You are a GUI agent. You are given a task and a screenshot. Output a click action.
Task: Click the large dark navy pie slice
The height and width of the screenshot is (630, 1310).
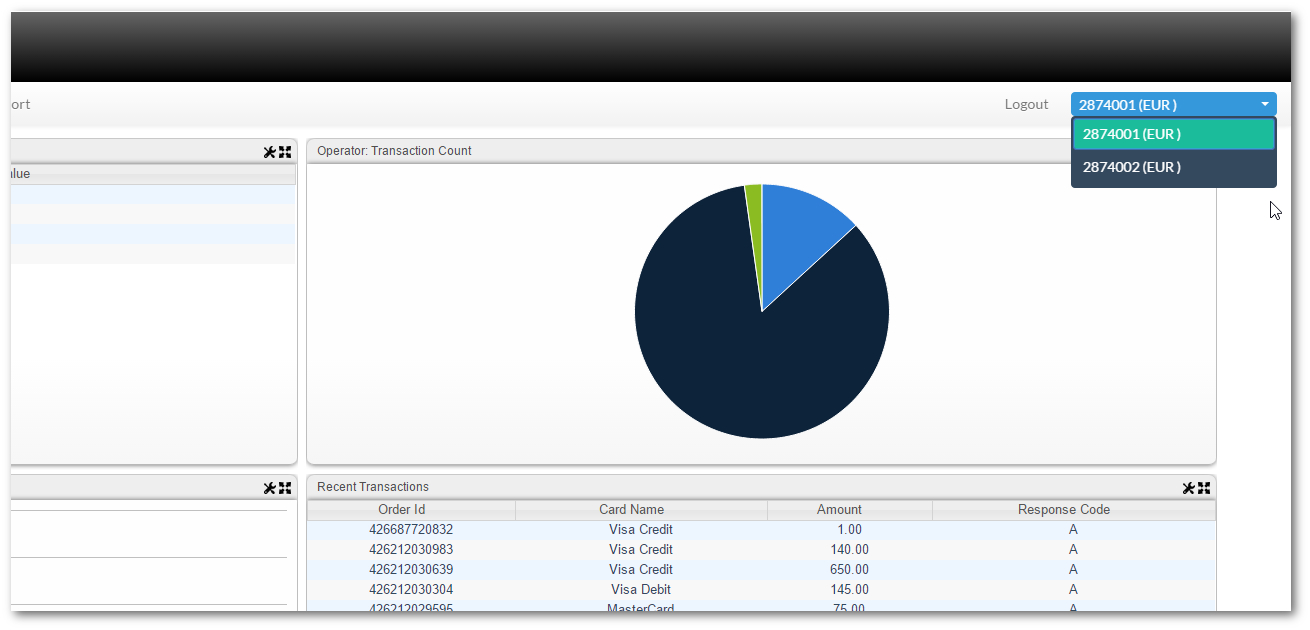[740, 360]
